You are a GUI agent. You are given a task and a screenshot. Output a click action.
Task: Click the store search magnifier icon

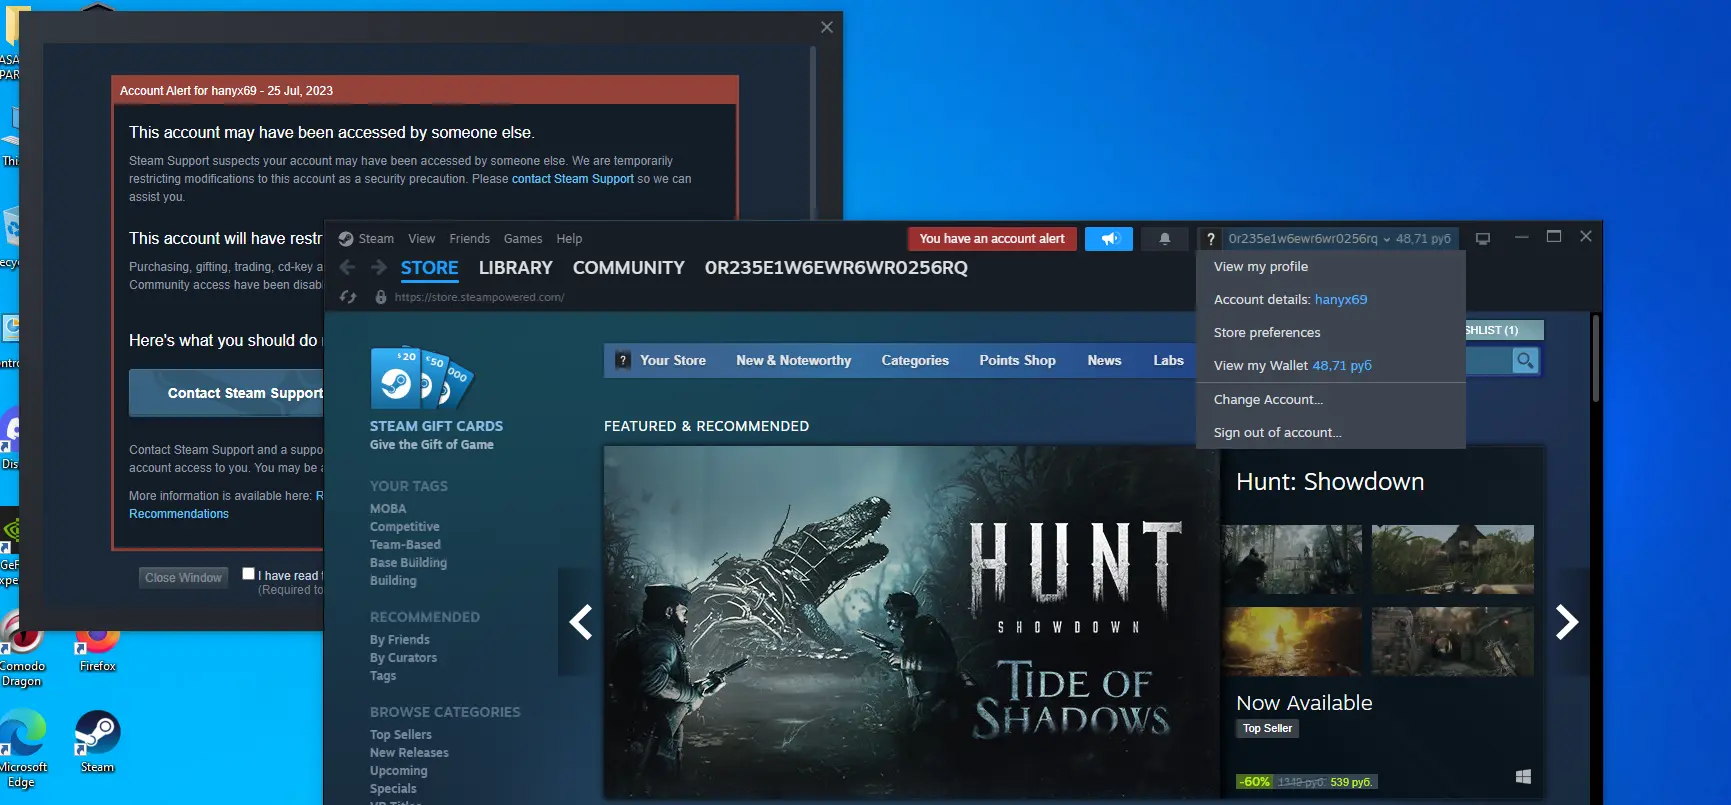[1525, 360]
